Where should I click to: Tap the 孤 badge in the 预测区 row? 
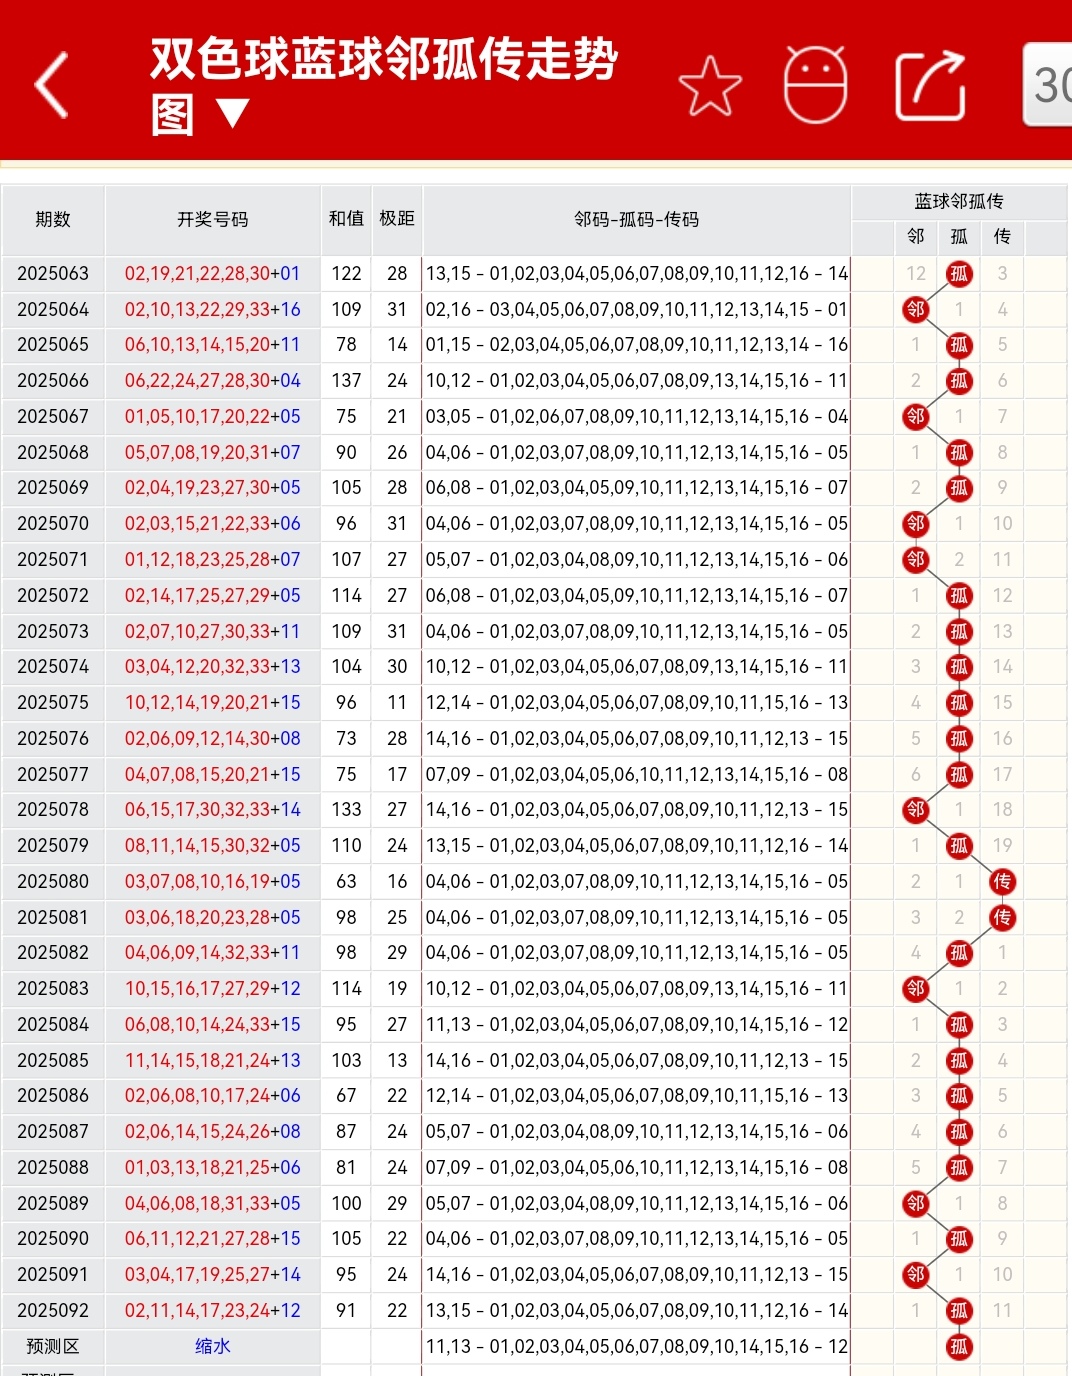[x=958, y=1346]
